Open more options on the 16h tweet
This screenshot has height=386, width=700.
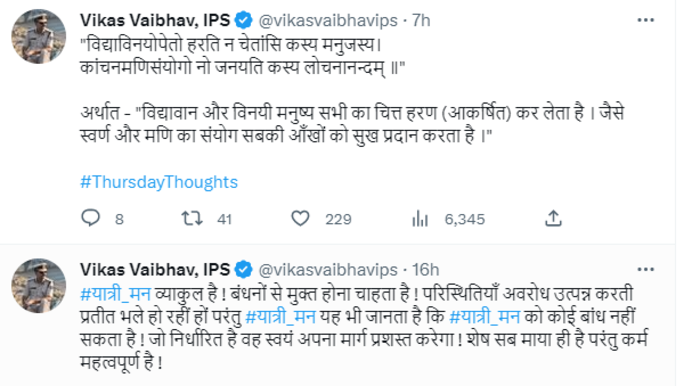(x=646, y=270)
